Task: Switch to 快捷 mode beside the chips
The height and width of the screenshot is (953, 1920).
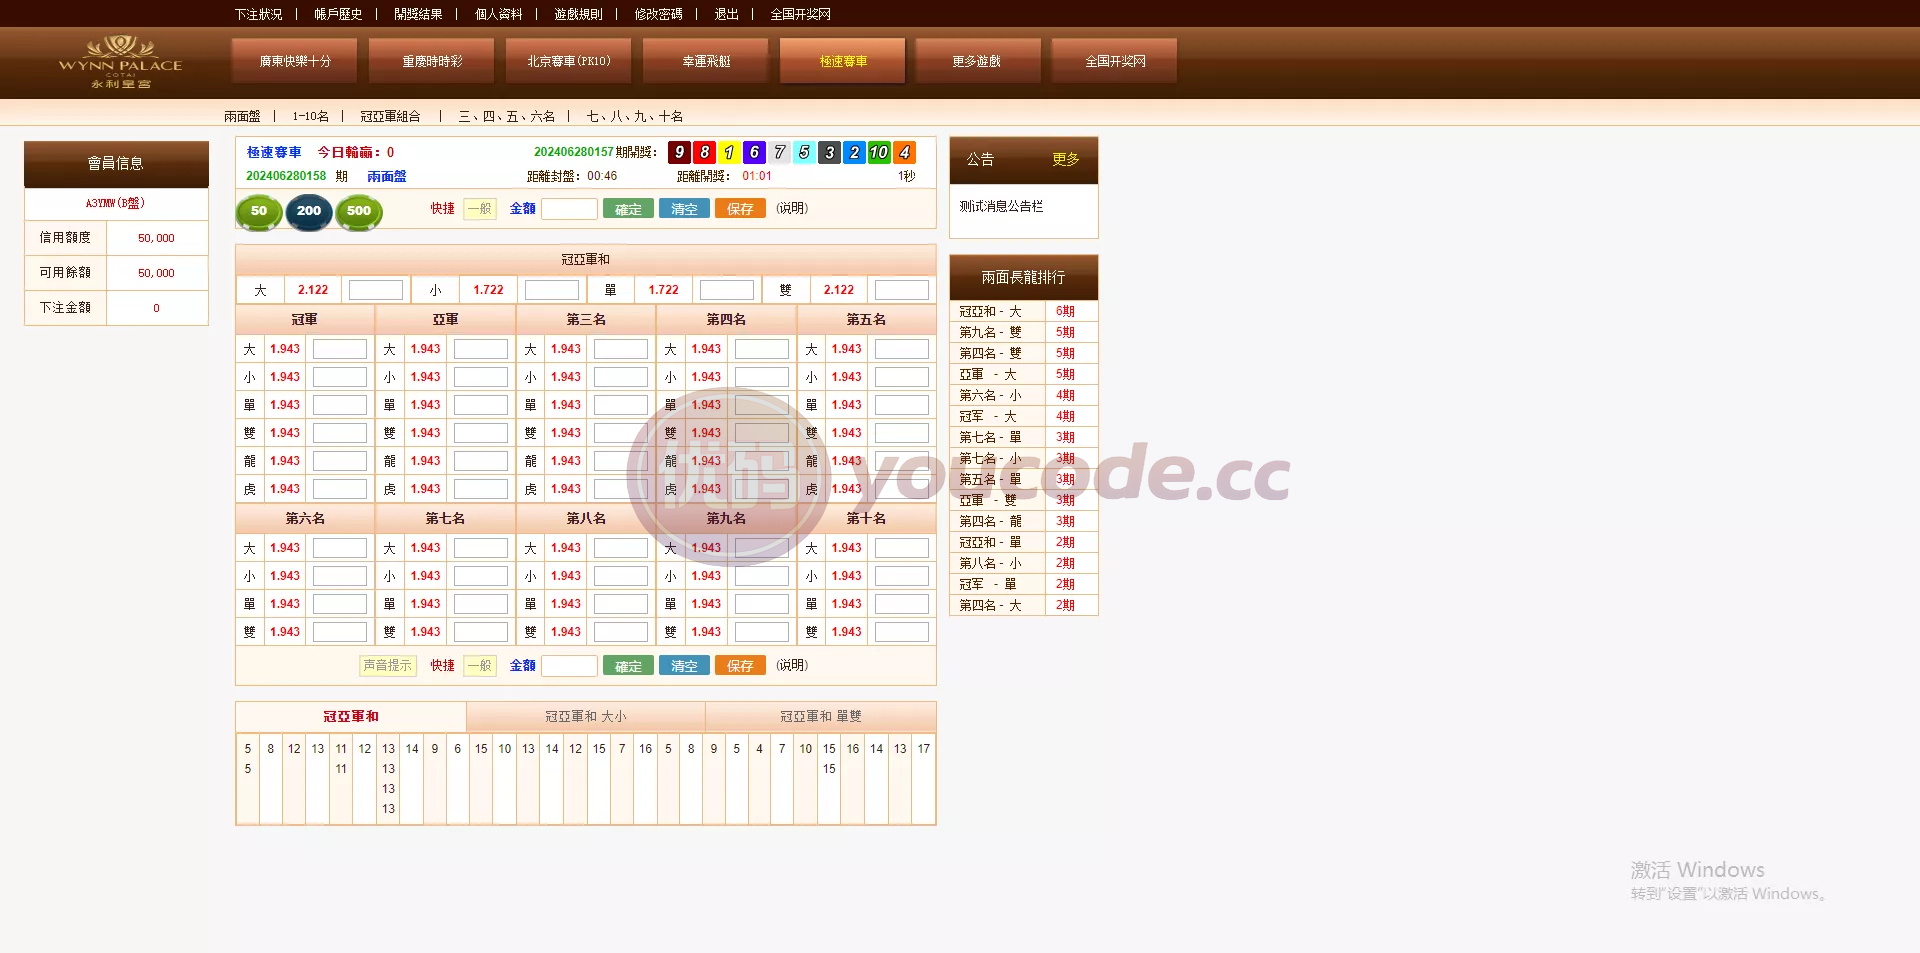Action: coord(443,209)
